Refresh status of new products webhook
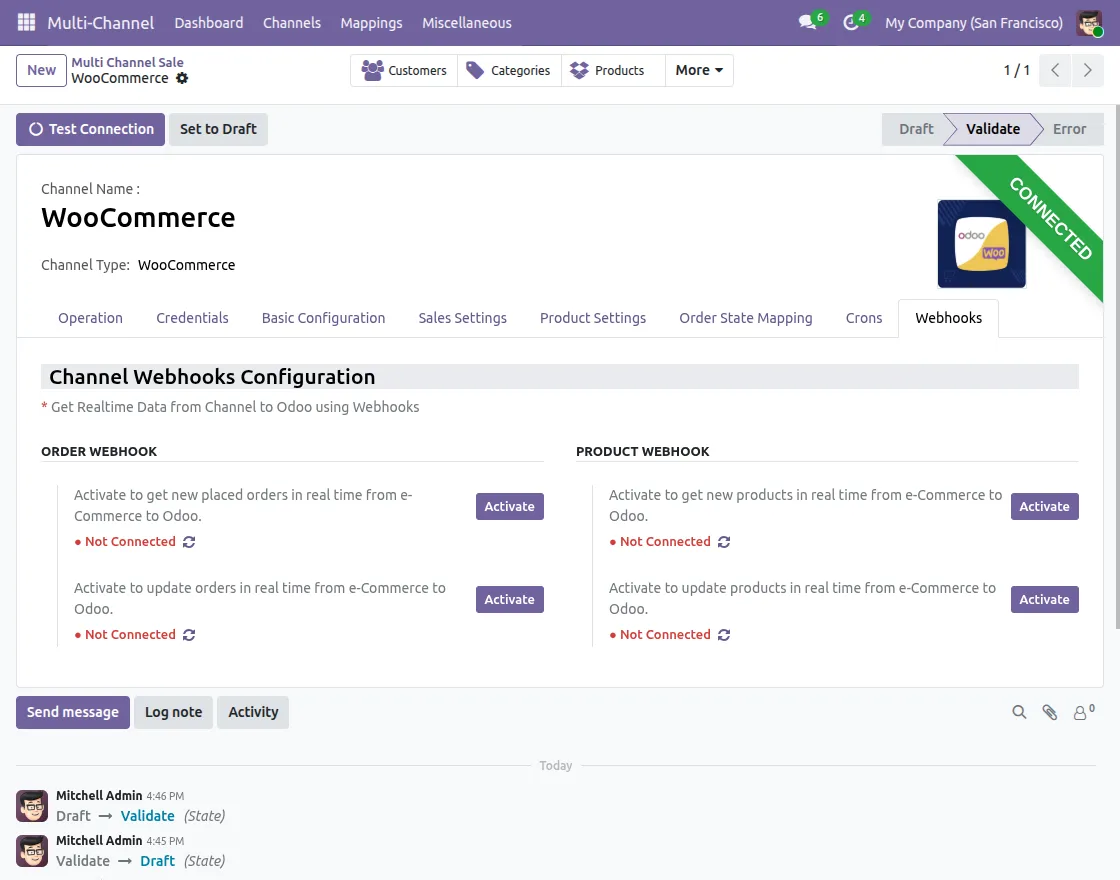Viewport: 1120px width, 880px height. point(724,542)
